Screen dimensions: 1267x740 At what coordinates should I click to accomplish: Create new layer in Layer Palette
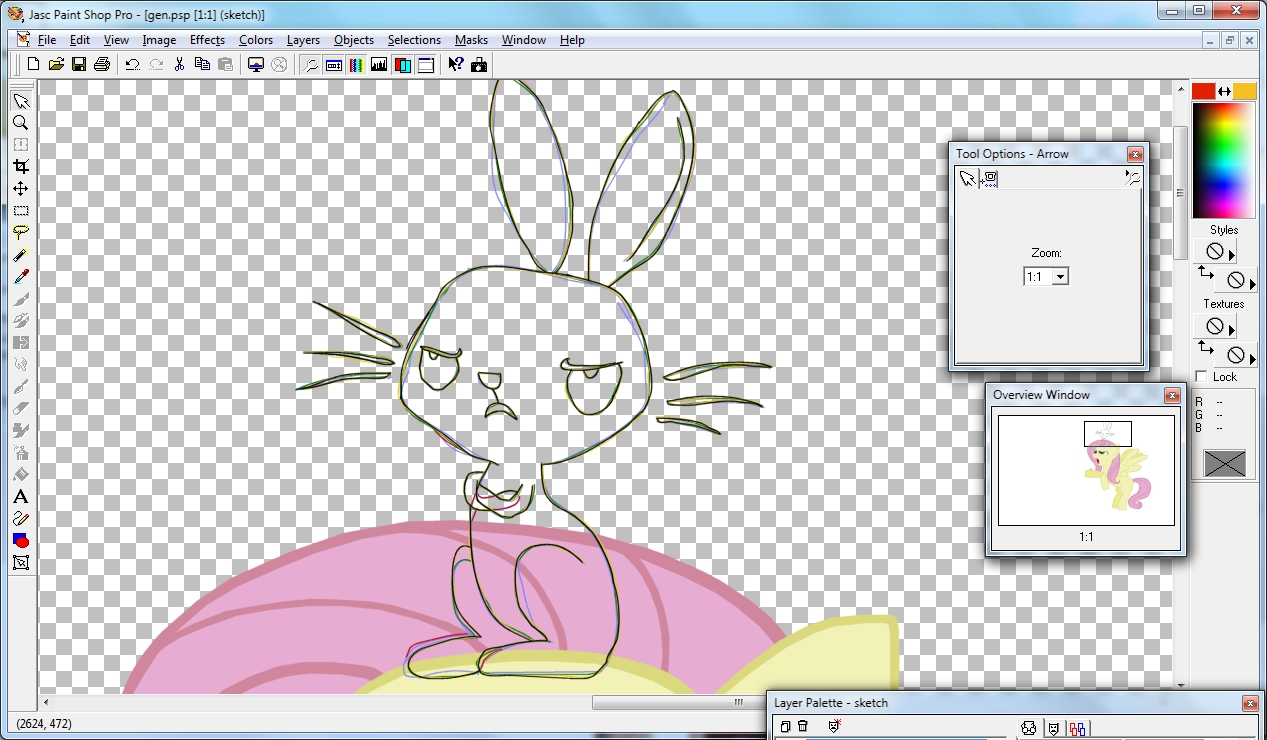pos(785,727)
